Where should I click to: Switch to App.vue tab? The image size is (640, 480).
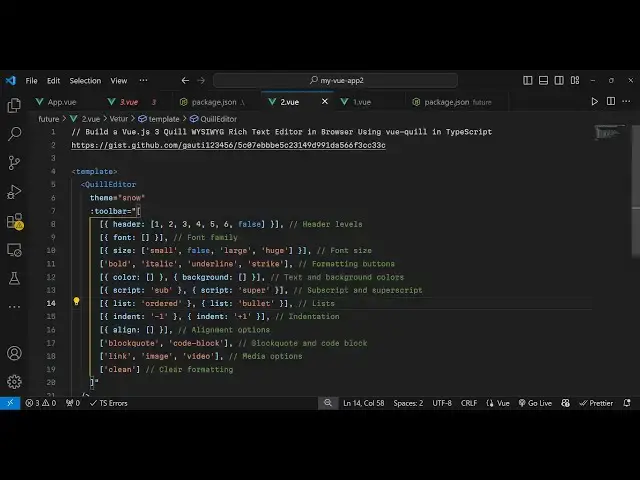pos(62,102)
